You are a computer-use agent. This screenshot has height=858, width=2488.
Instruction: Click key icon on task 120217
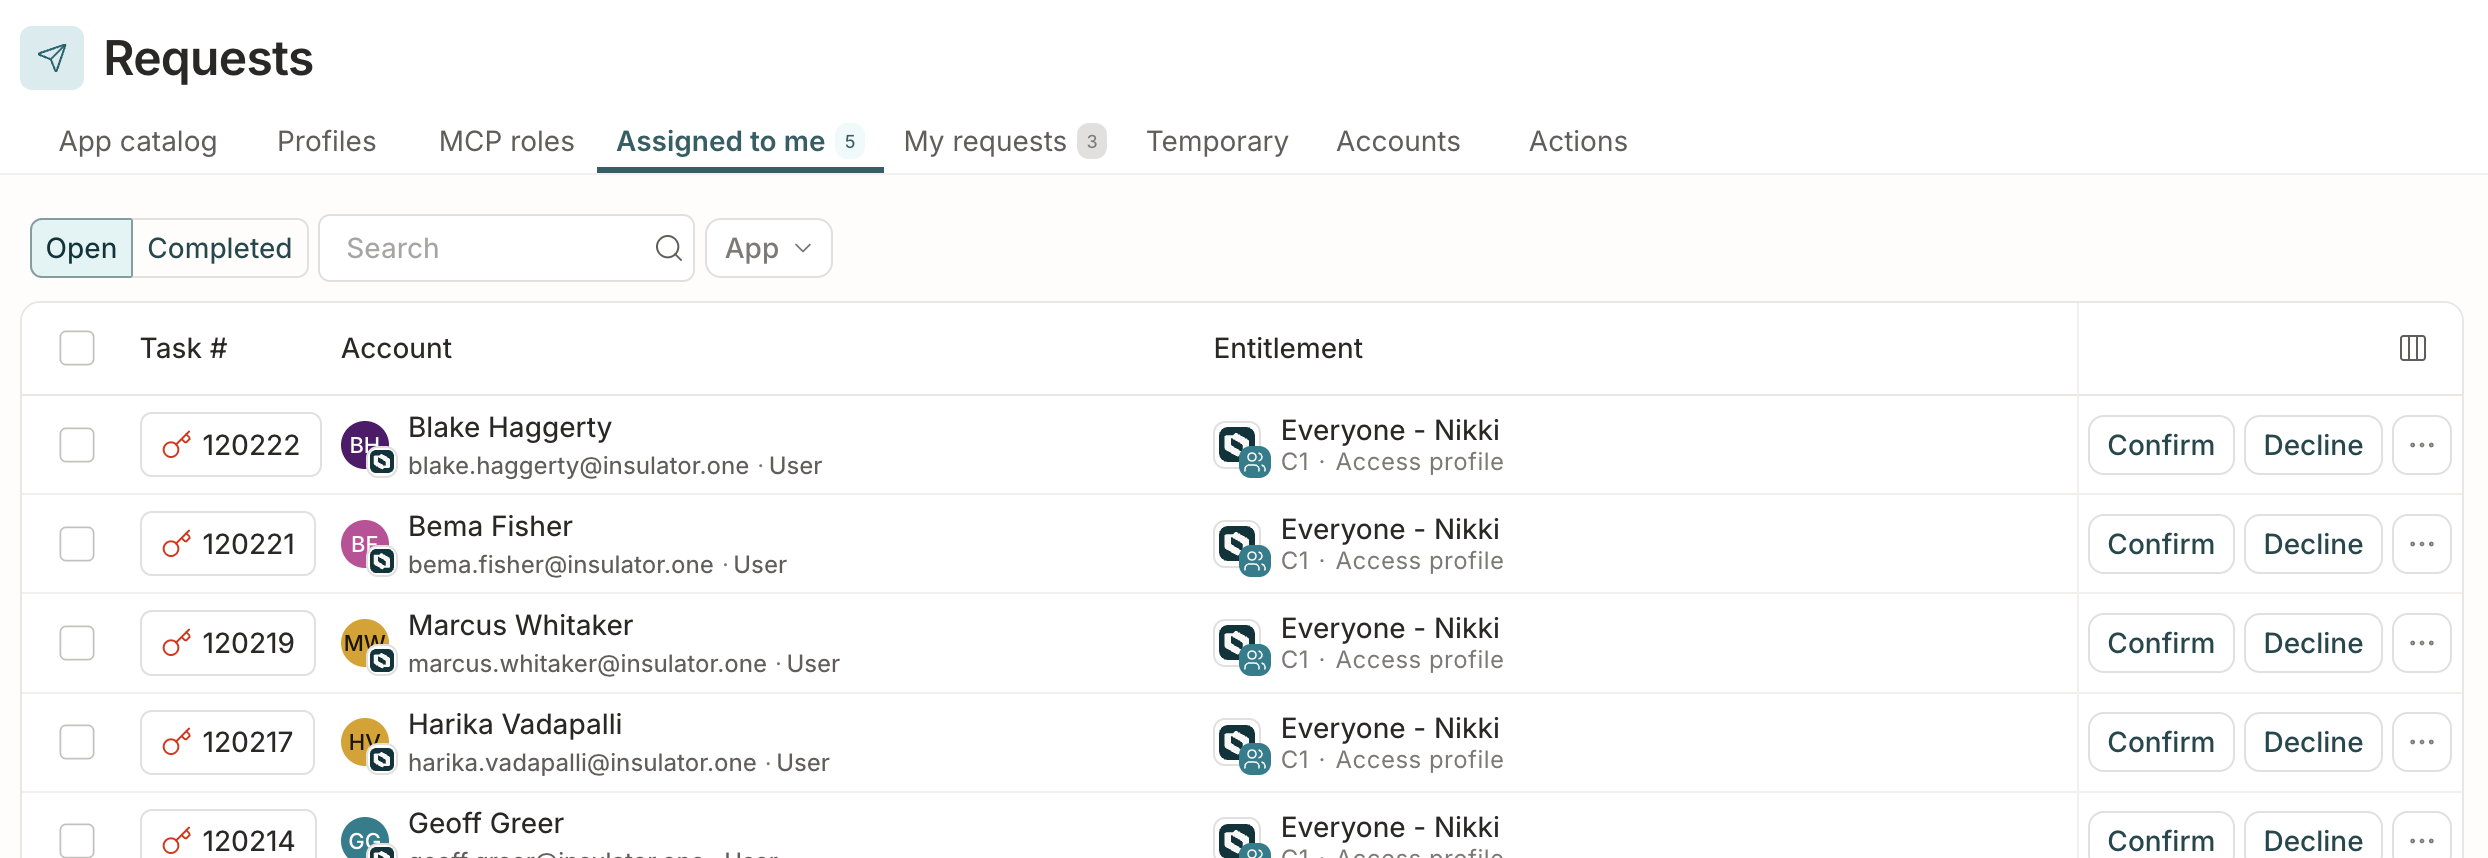[177, 742]
